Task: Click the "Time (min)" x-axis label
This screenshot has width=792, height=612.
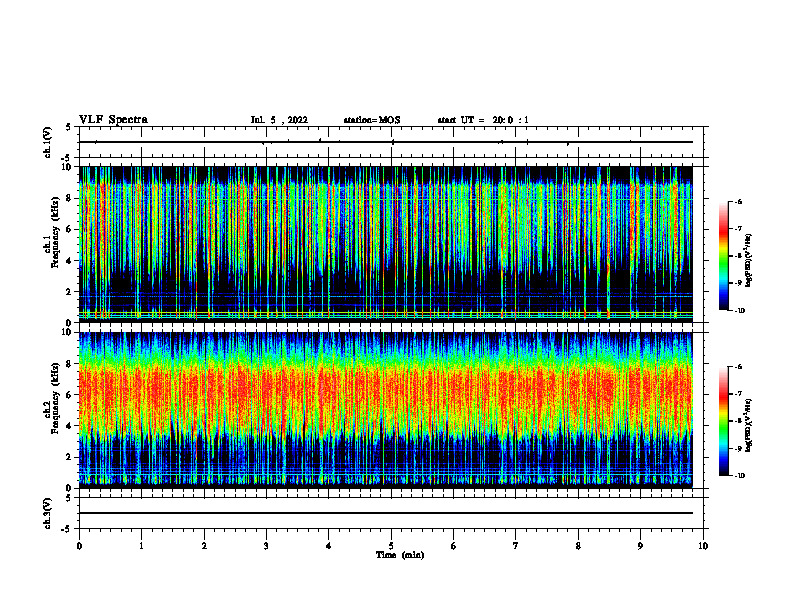Action: (400, 555)
